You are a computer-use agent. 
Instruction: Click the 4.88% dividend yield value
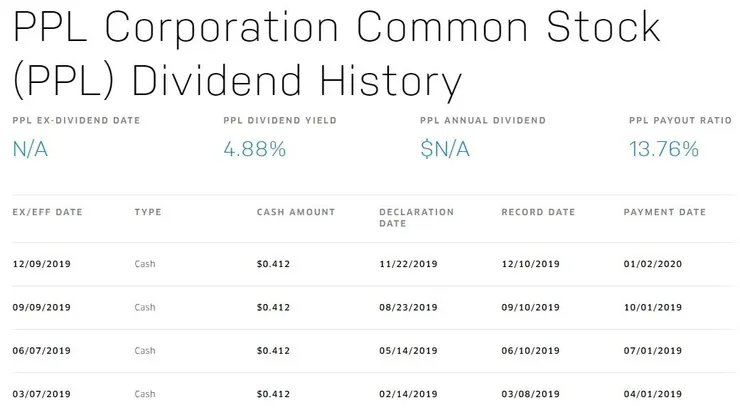click(x=255, y=149)
